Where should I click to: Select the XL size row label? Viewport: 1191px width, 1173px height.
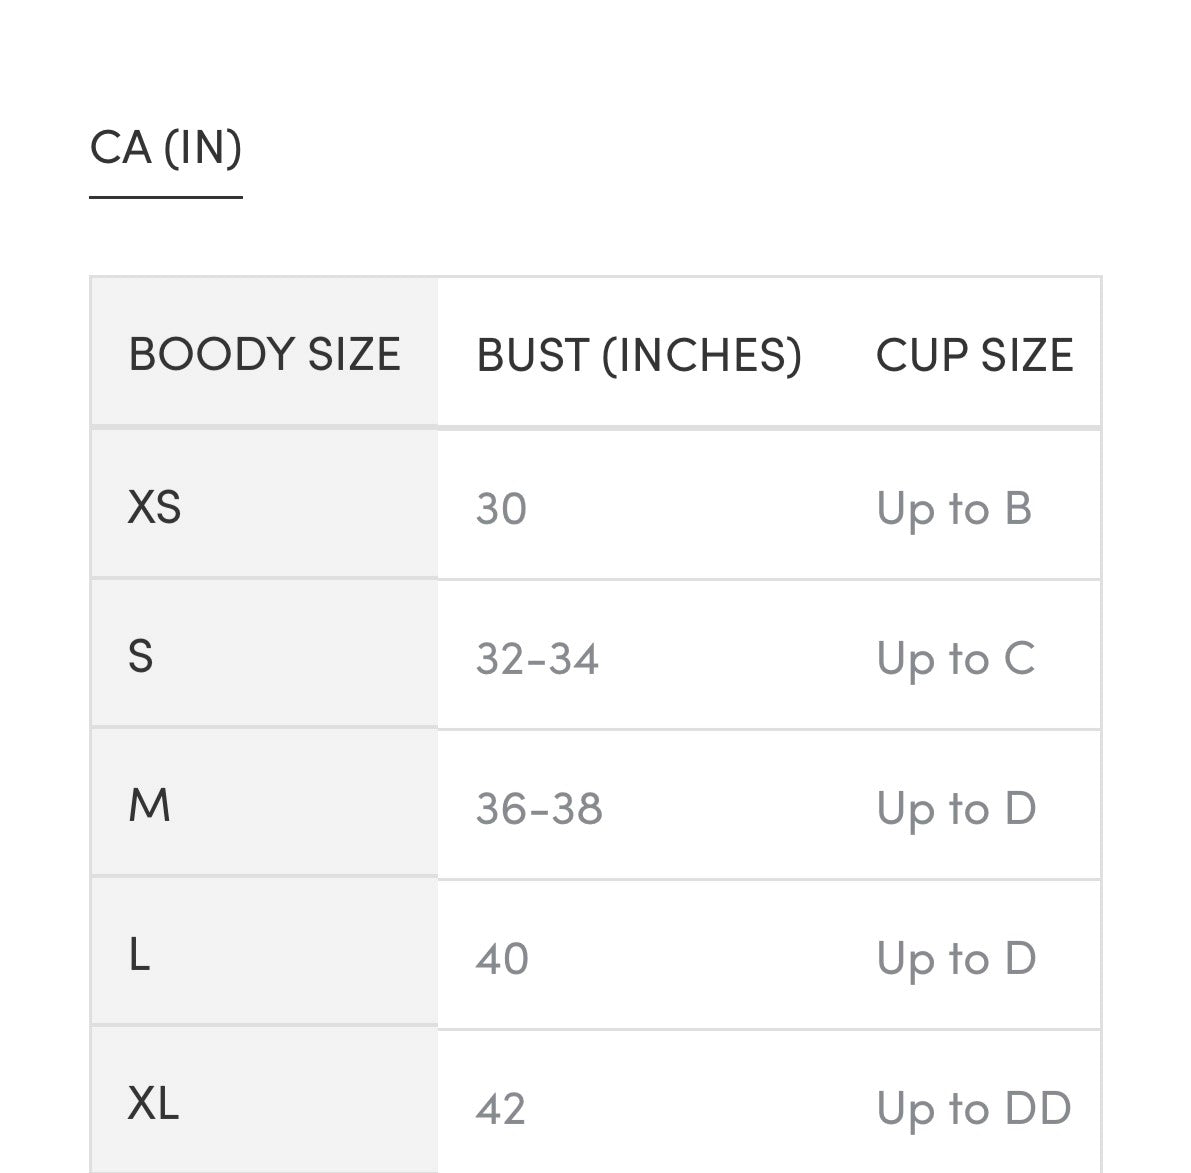(153, 1104)
